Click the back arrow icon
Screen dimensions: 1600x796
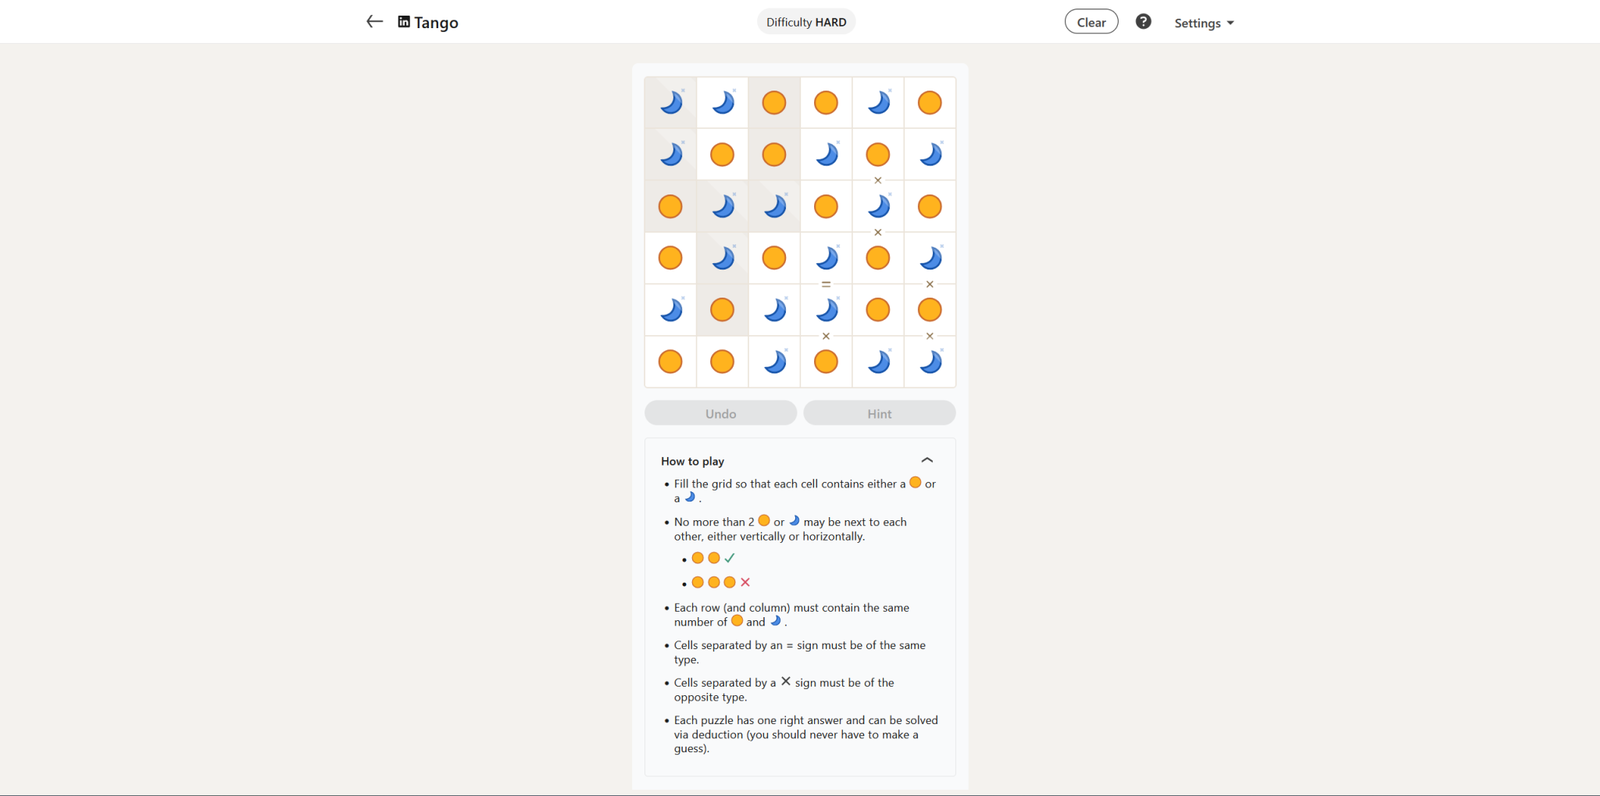(x=374, y=21)
